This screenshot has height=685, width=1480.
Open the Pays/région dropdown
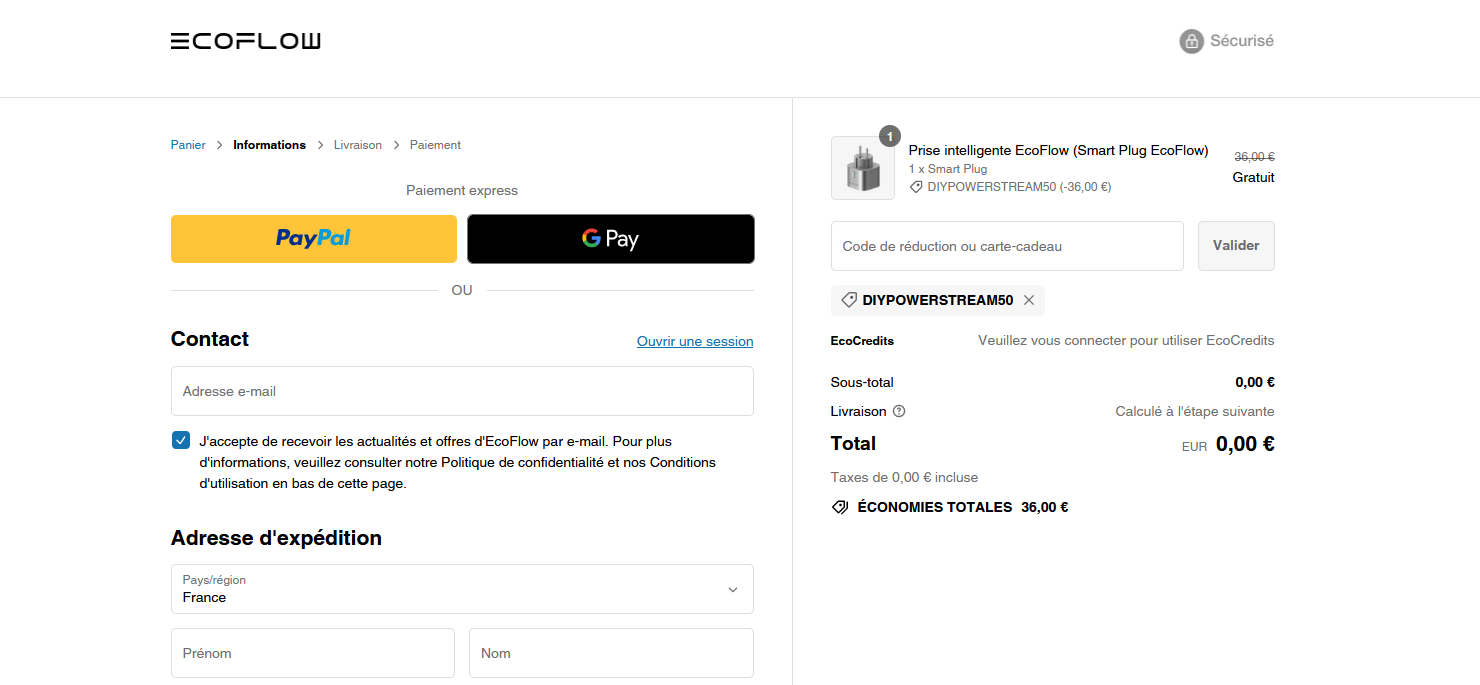pos(462,589)
